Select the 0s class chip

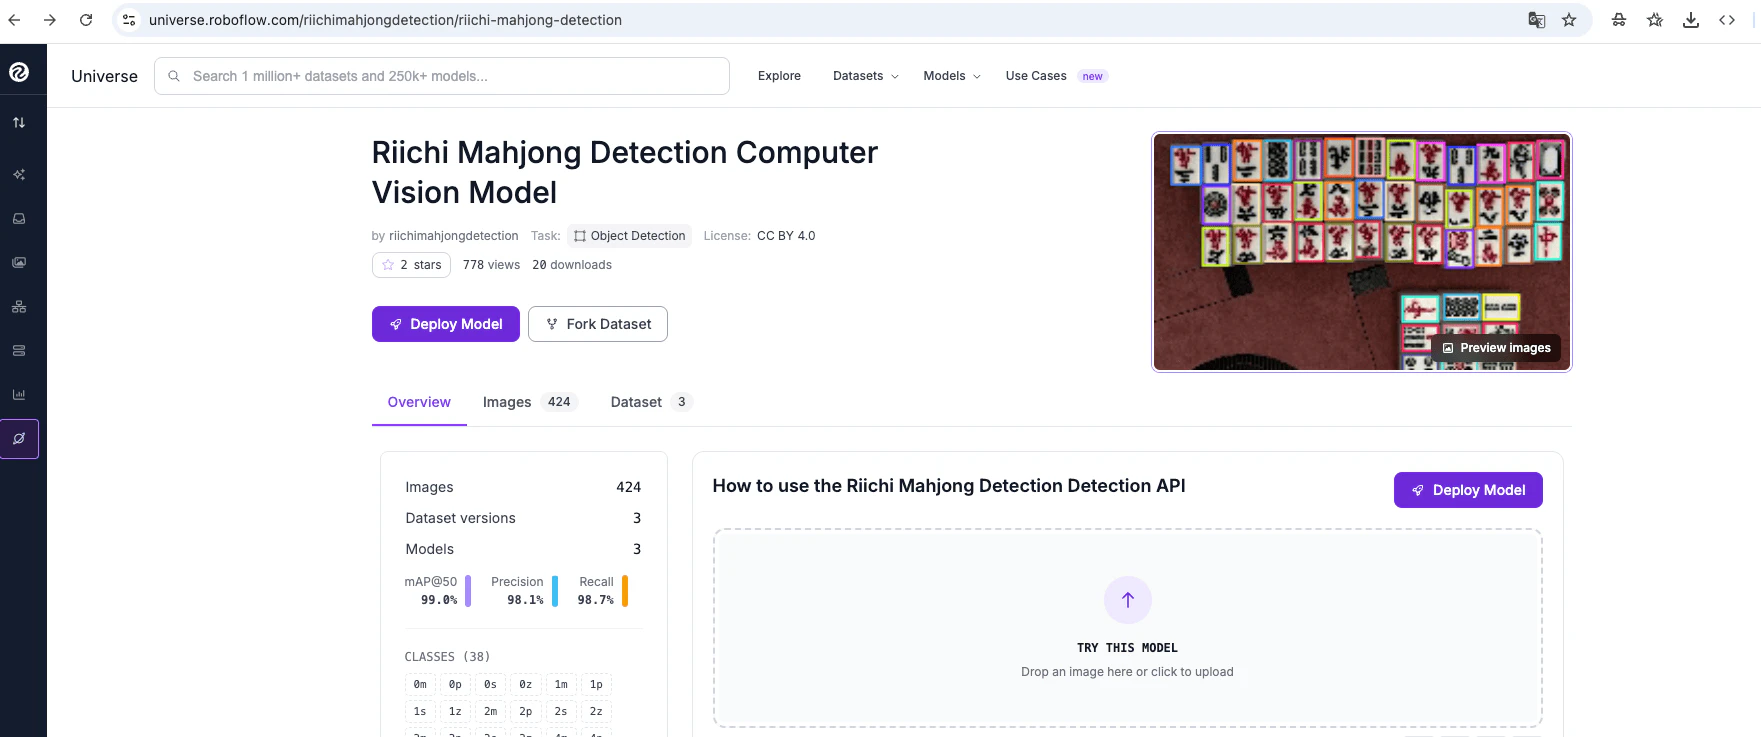click(x=490, y=685)
